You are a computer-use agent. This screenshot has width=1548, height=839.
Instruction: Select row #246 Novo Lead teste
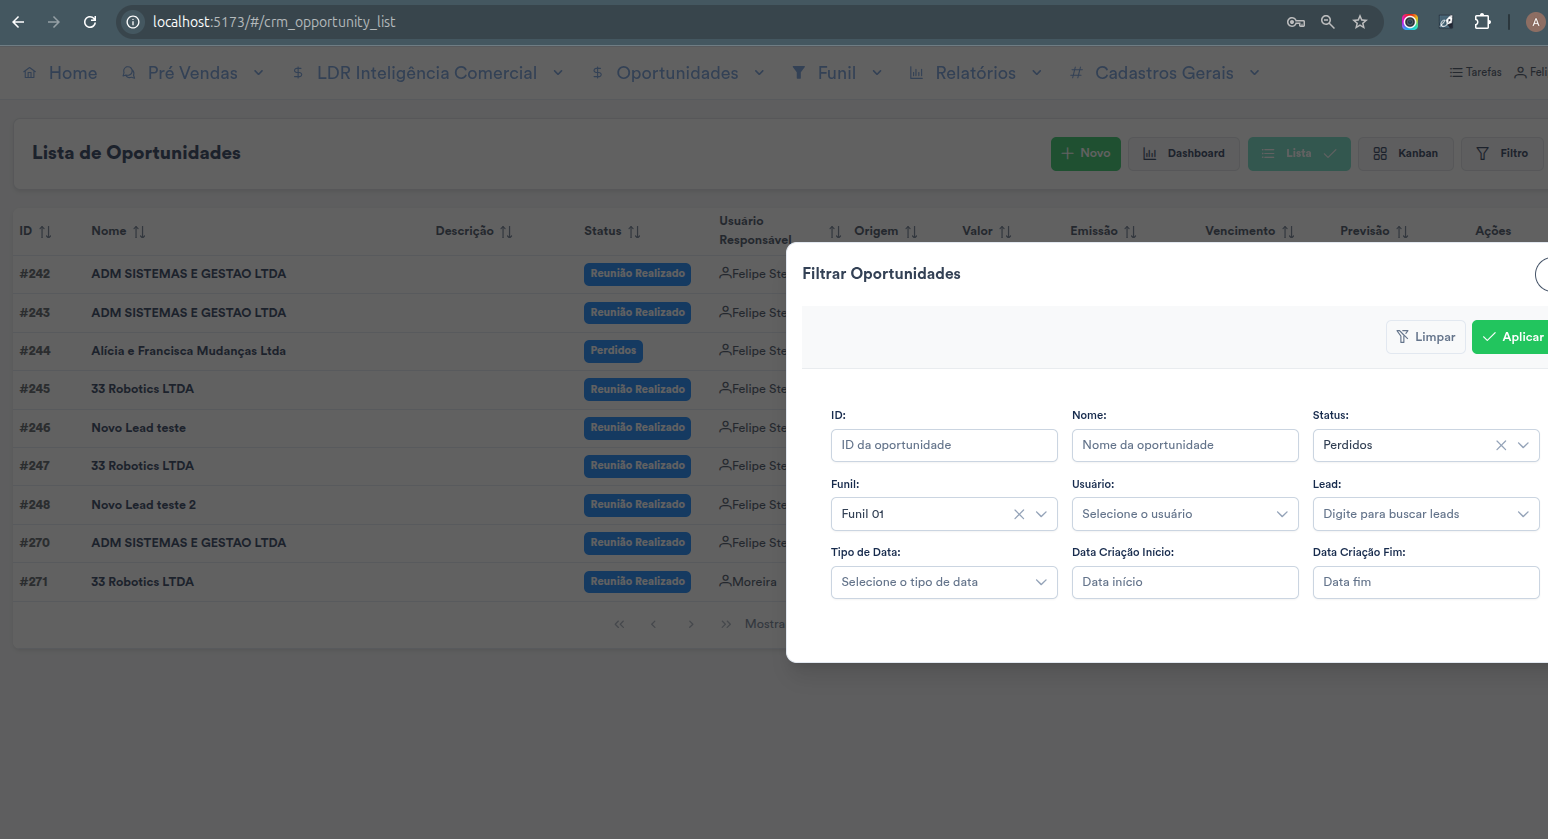[400, 428]
